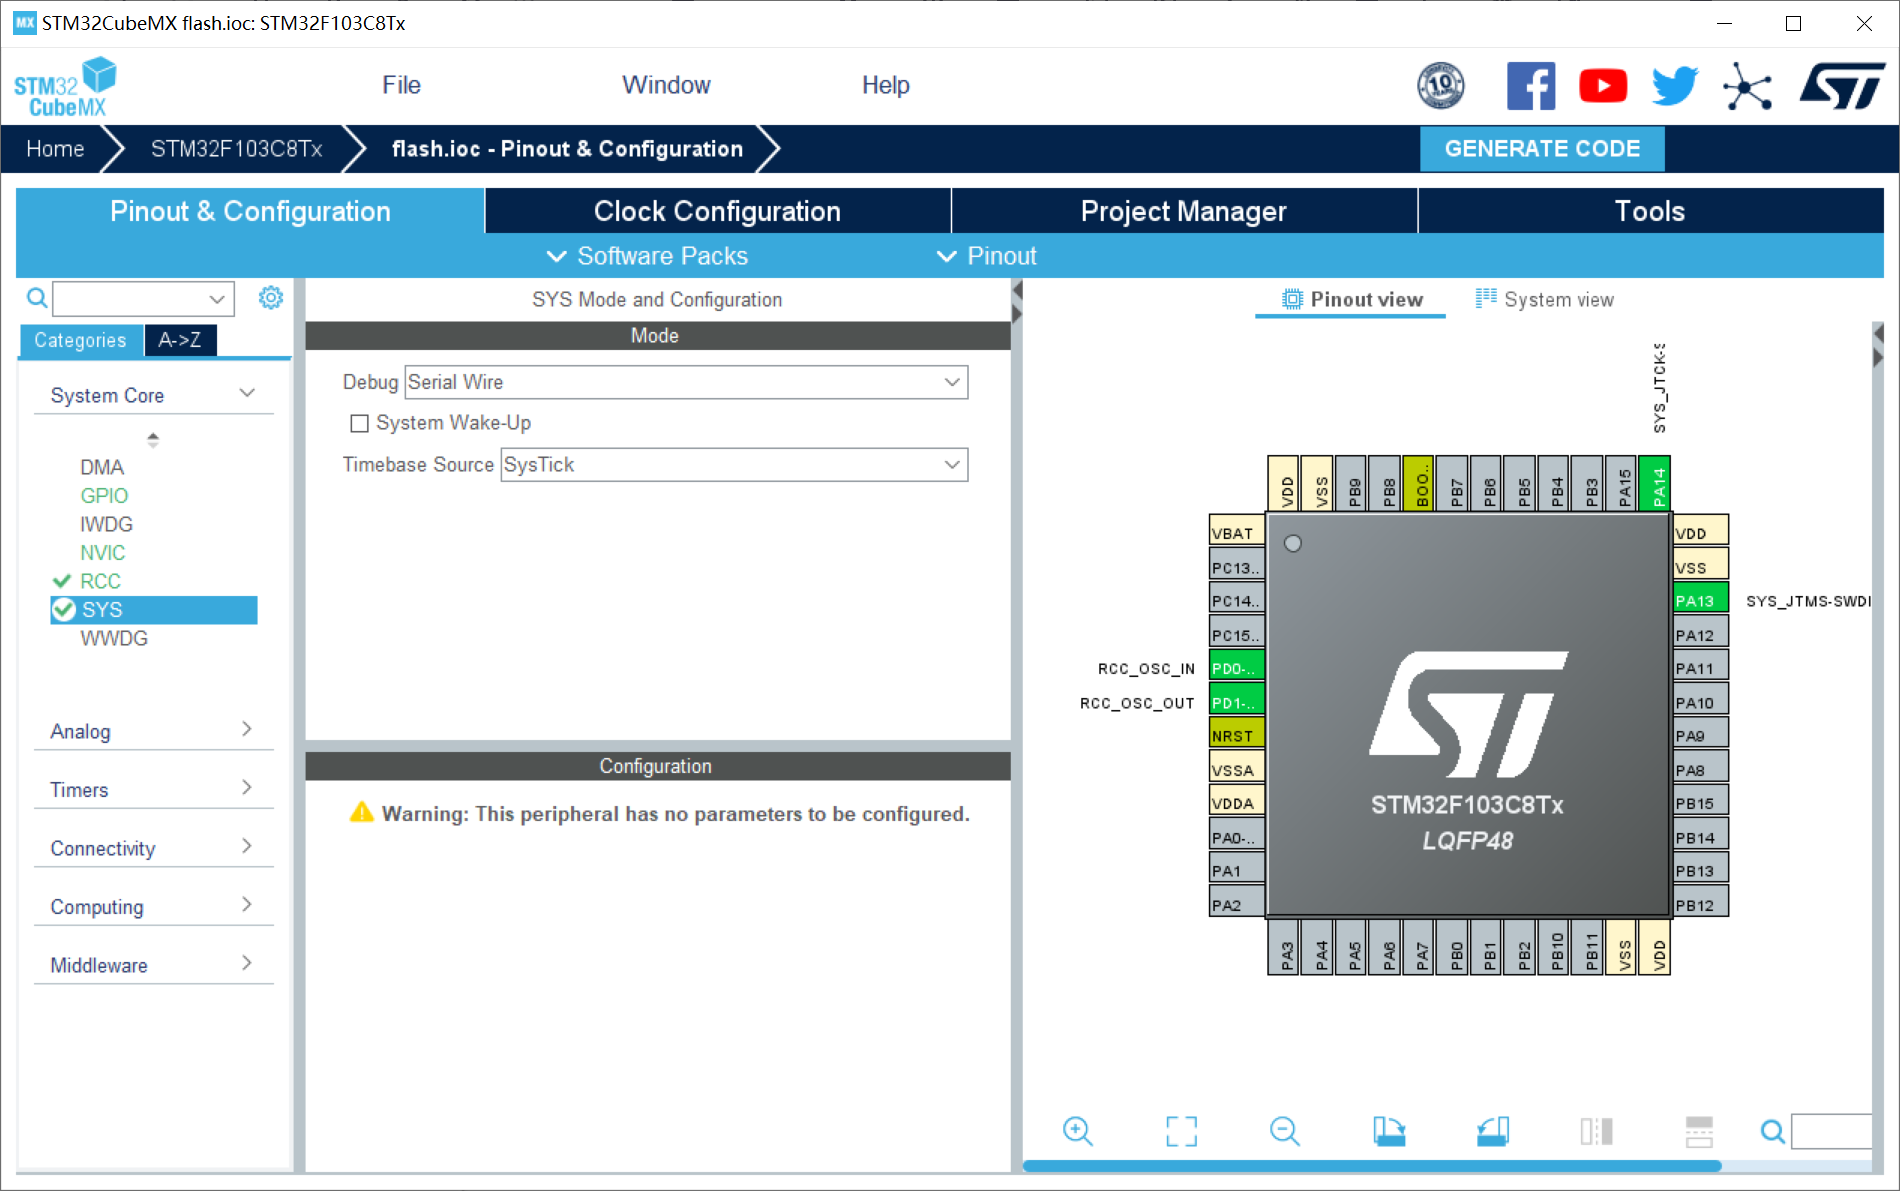The width and height of the screenshot is (1900, 1191).
Task: Select the A->Z sorting tab
Action: tap(180, 340)
